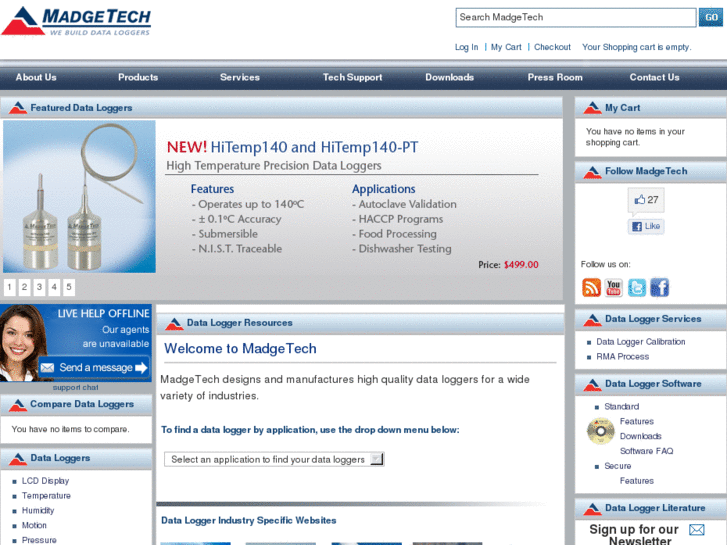Open the Humidity category
The height and width of the screenshot is (545, 727).
pyautogui.click(x=38, y=511)
